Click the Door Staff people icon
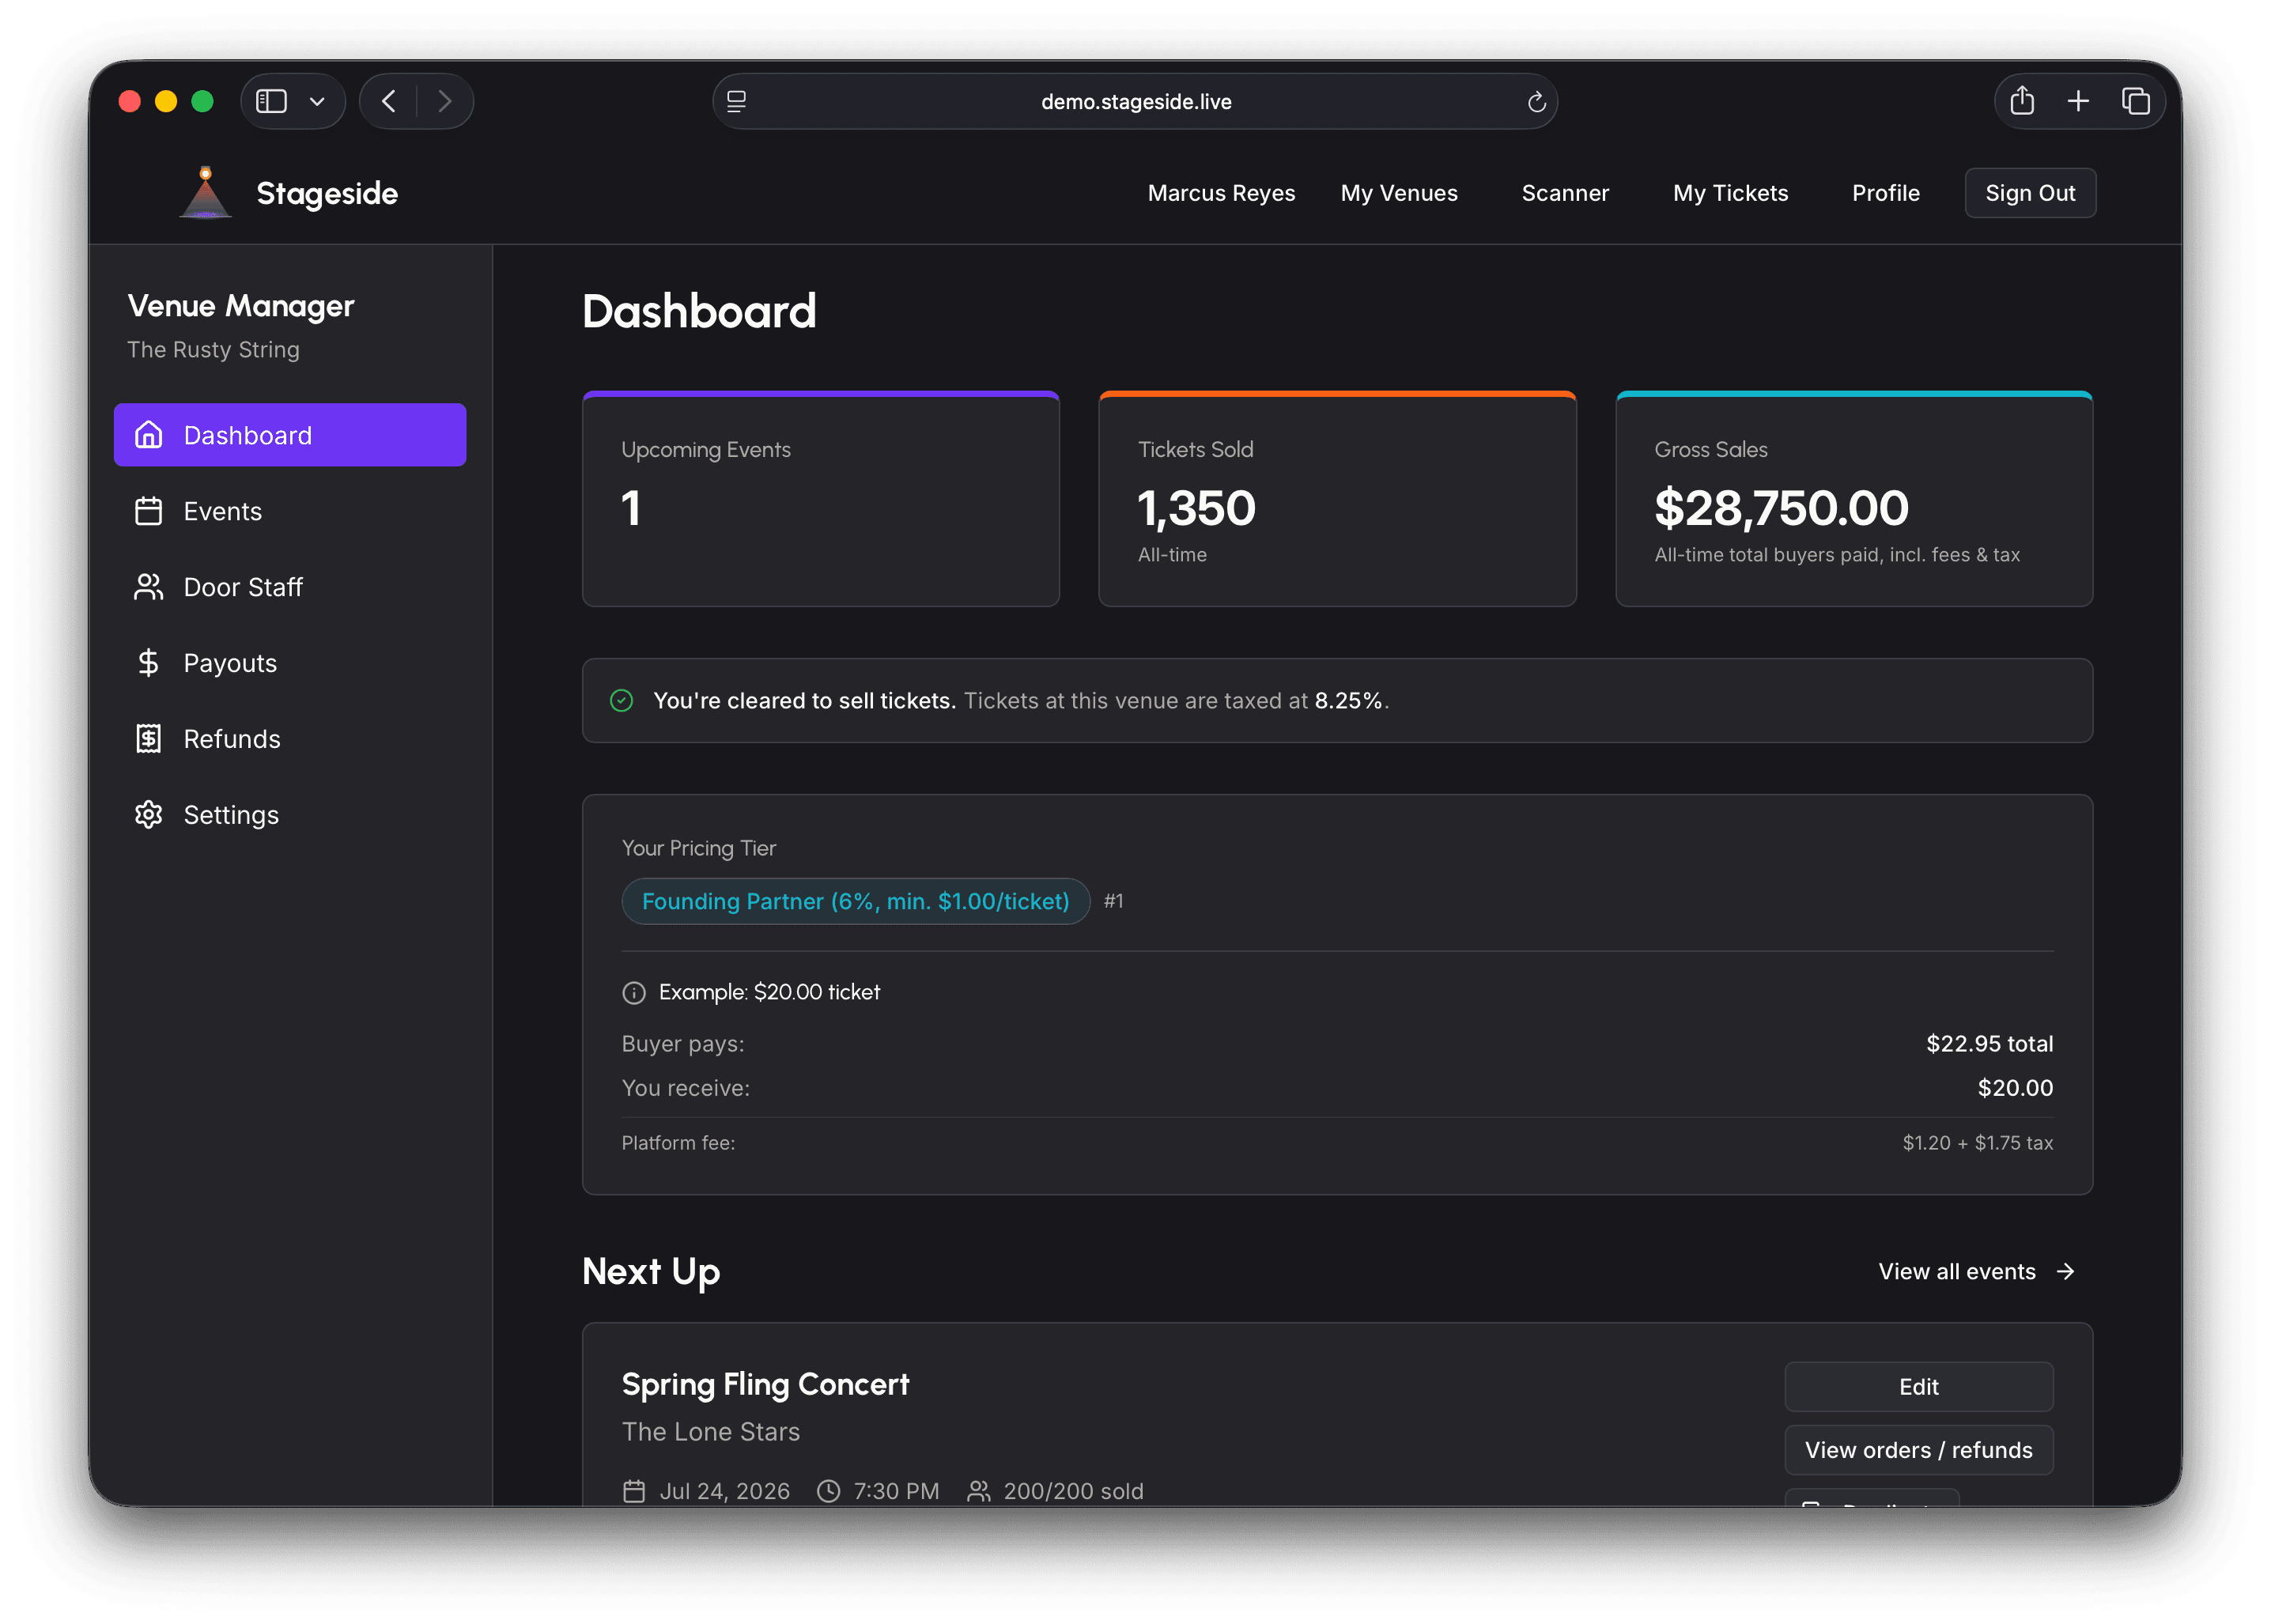This screenshot has width=2271, height=1624. pos(148,587)
